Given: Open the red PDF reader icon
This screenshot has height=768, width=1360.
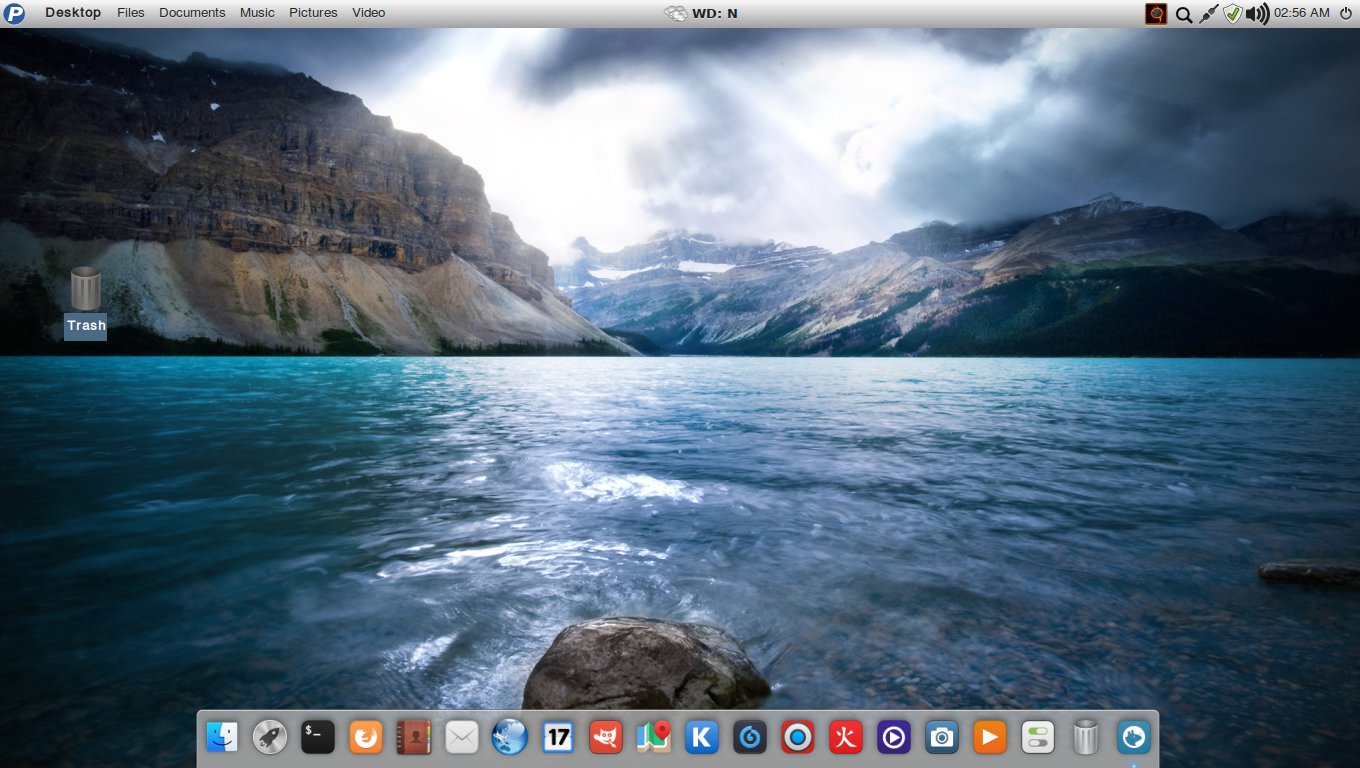Looking at the screenshot, I should pos(846,738).
